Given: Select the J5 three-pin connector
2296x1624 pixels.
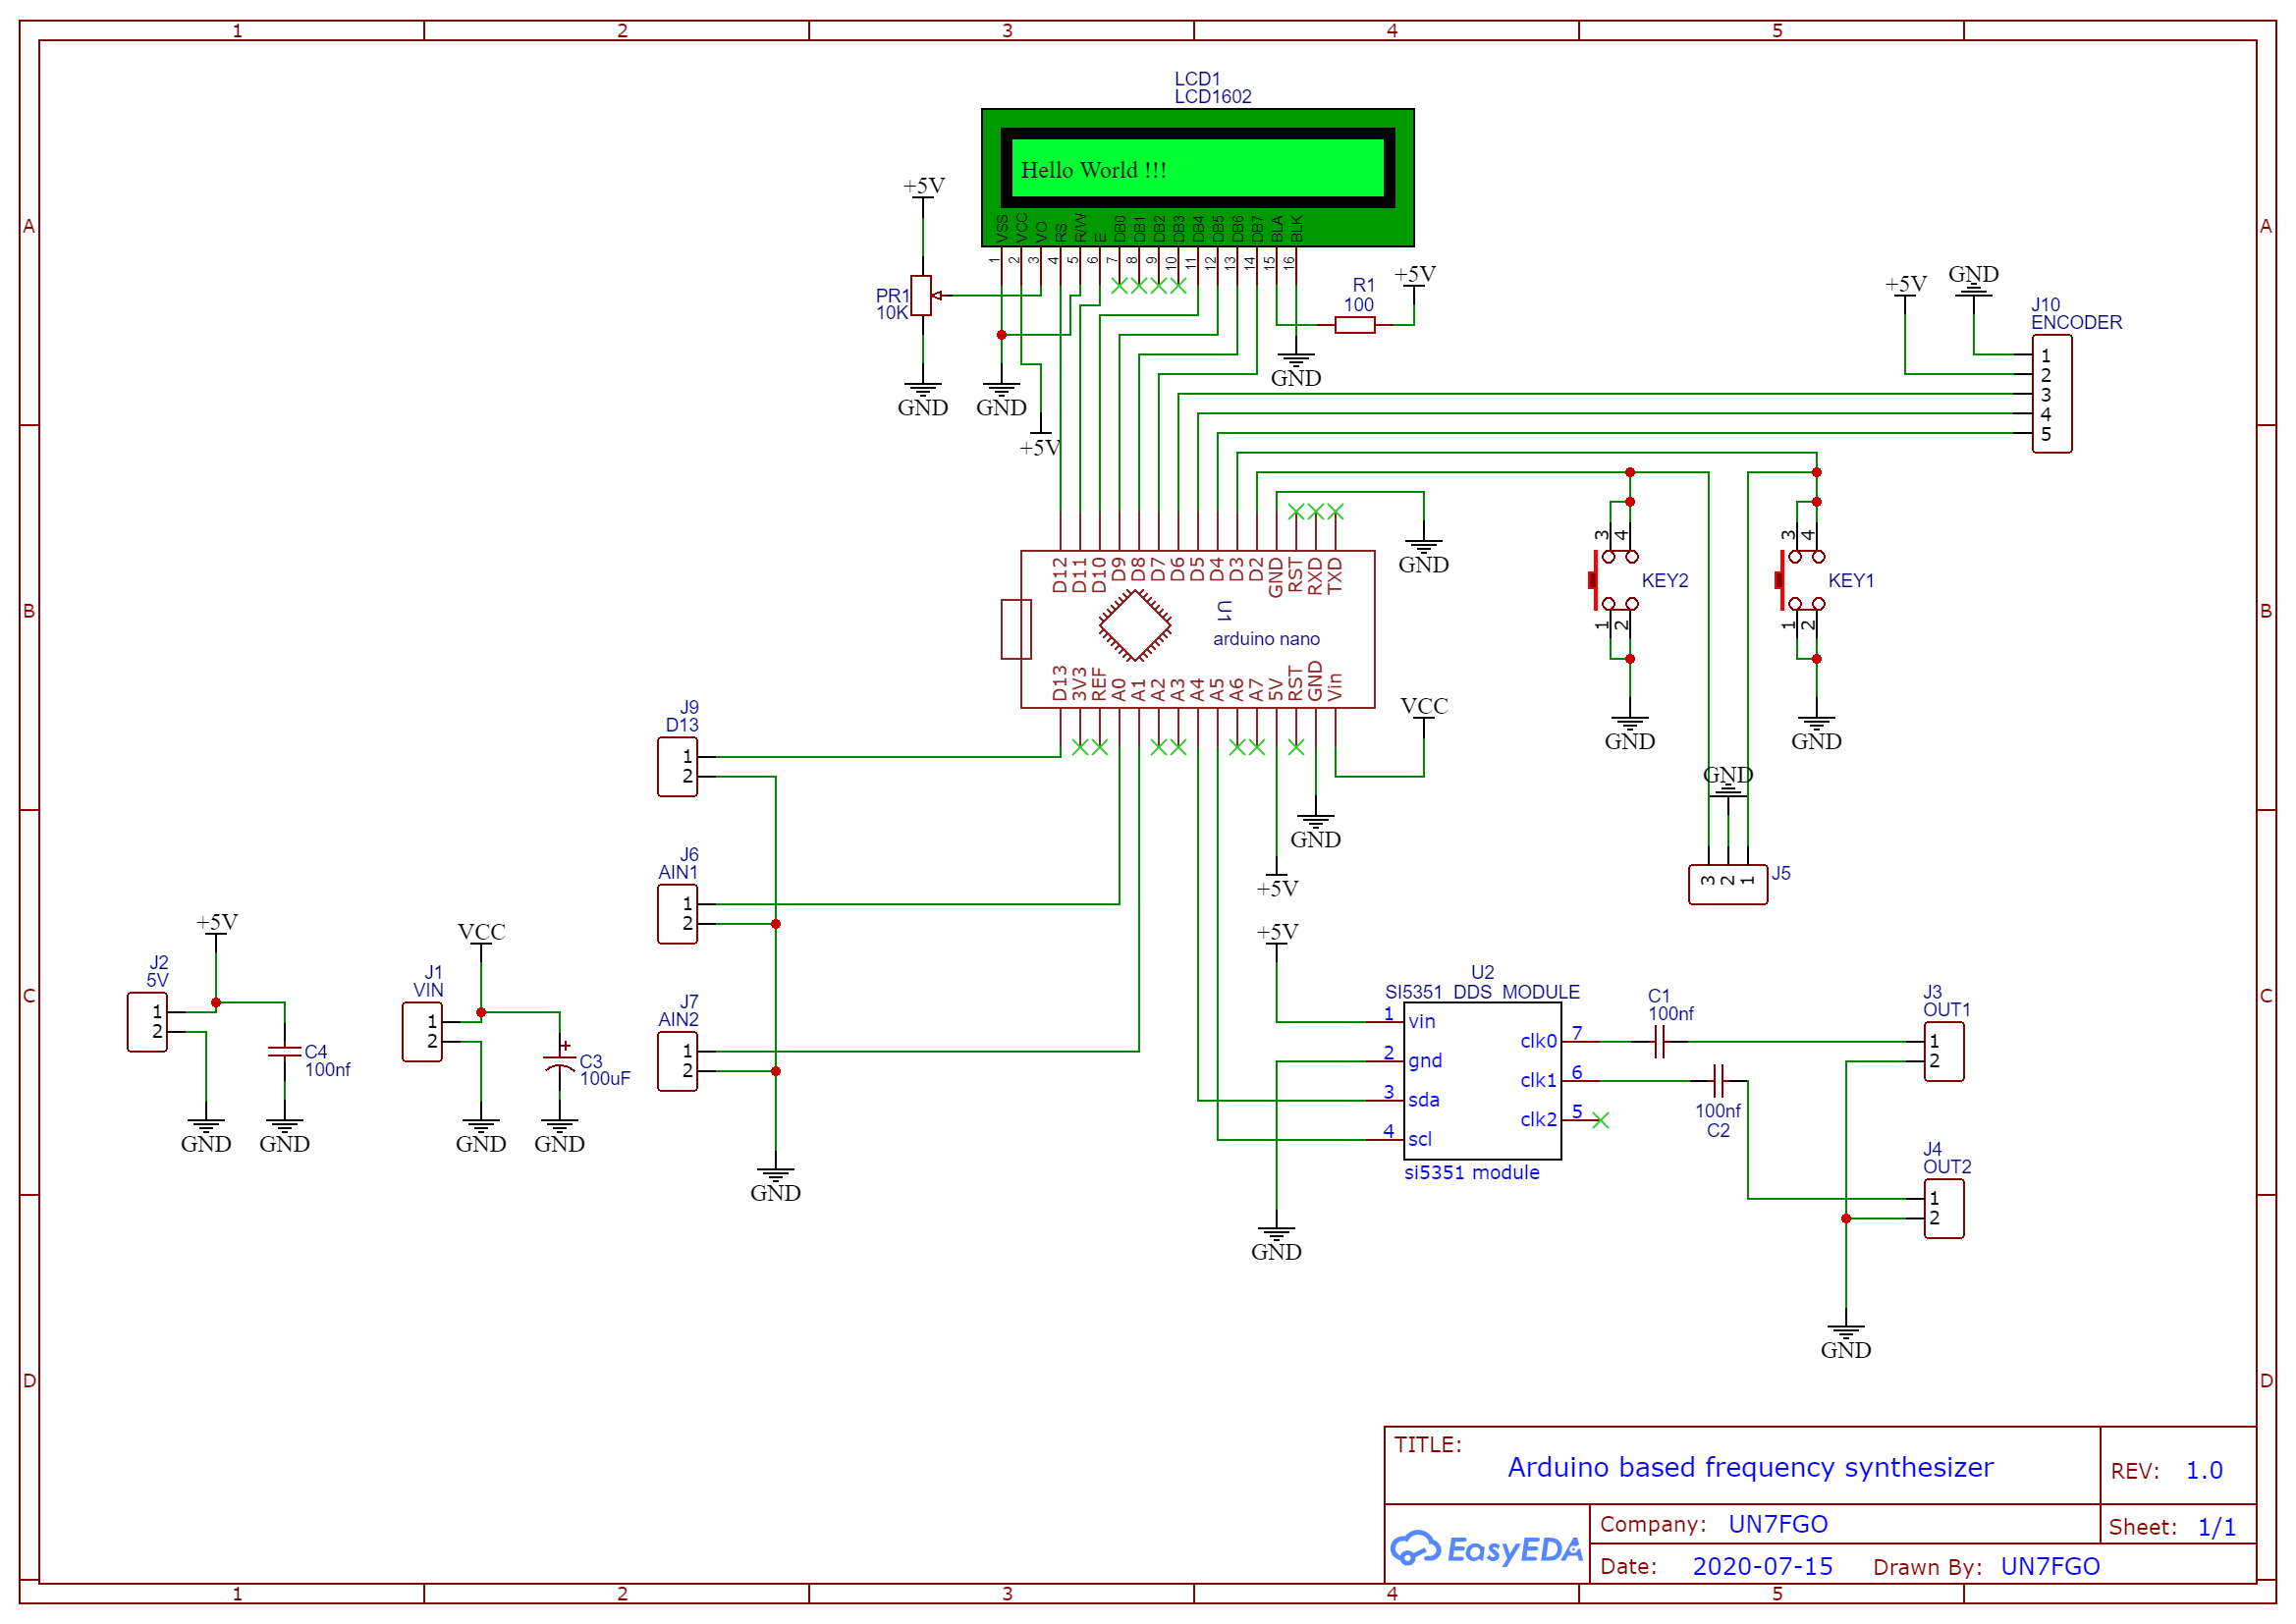Looking at the screenshot, I should click(x=1727, y=884).
